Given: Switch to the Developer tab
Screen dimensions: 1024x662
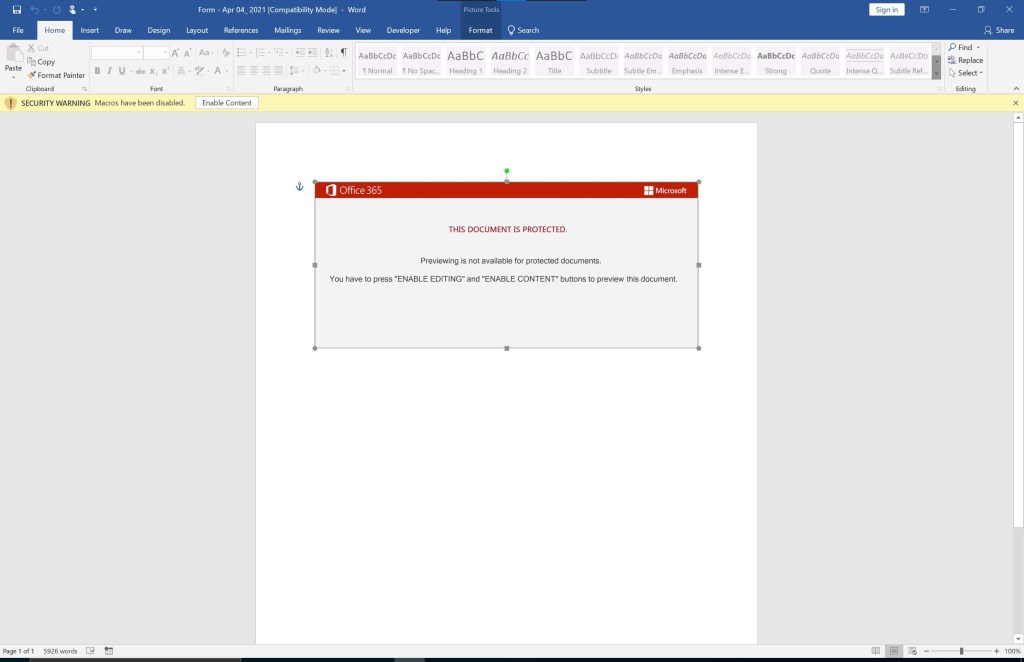Looking at the screenshot, I should point(403,30).
